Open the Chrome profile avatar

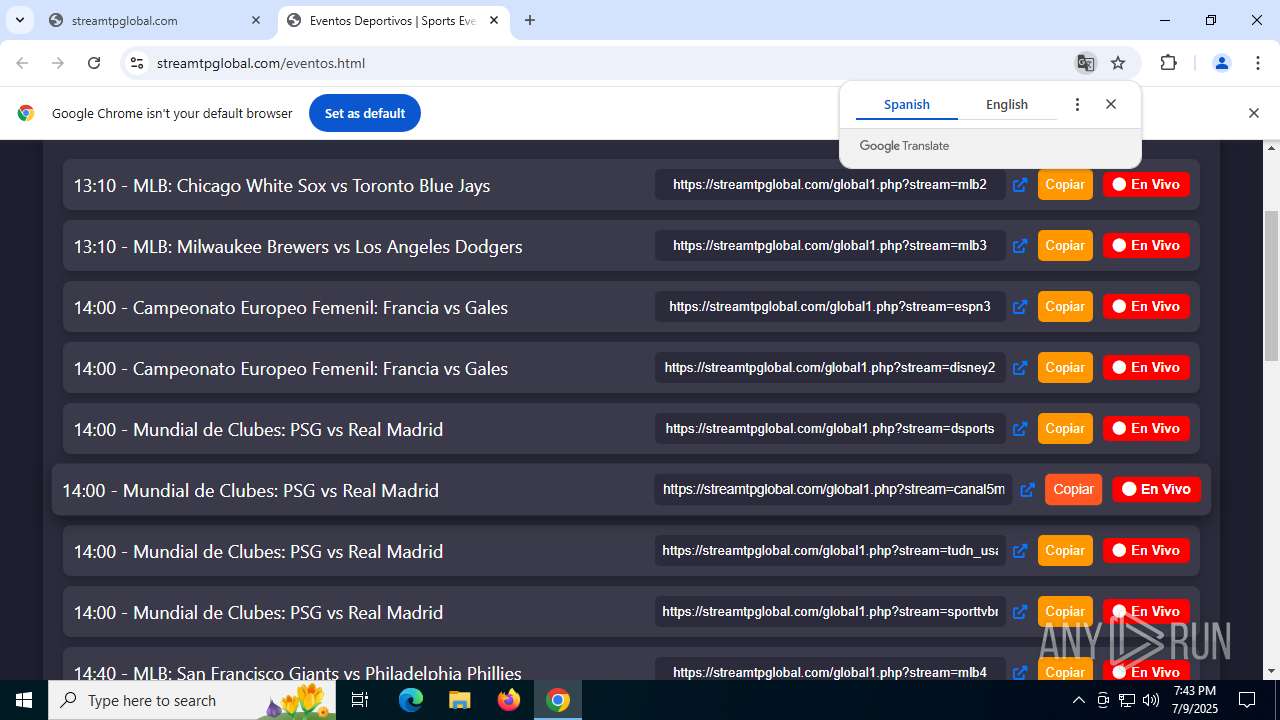coord(1221,63)
